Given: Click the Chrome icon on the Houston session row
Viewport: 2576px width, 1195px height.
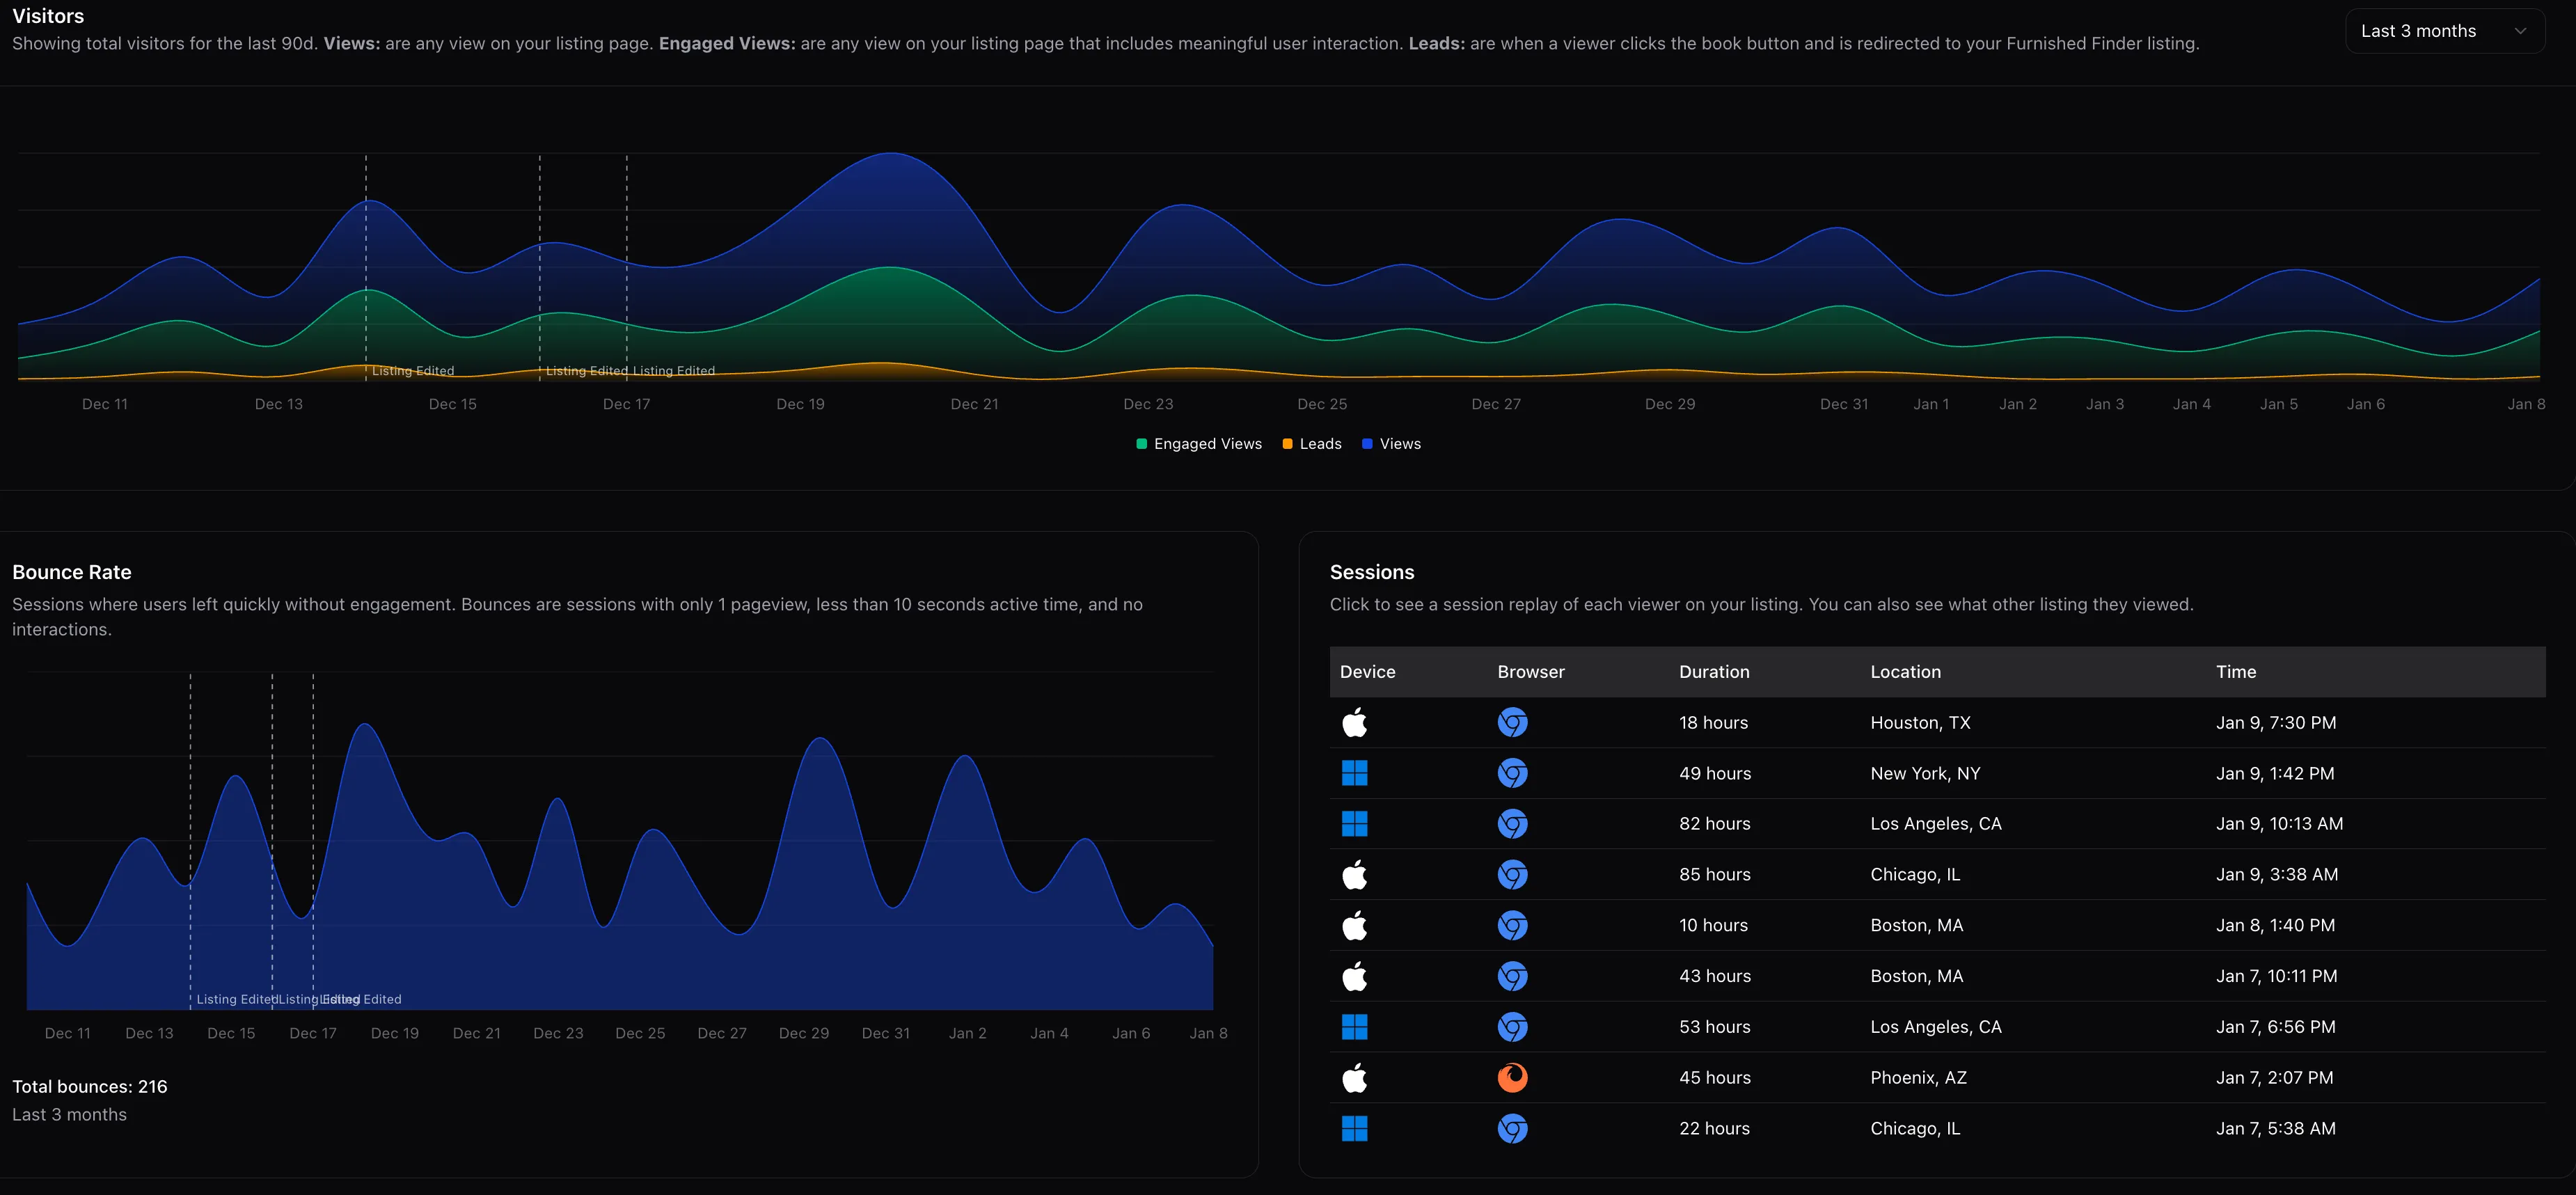Looking at the screenshot, I should pyautogui.click(x=1512, y=722).
